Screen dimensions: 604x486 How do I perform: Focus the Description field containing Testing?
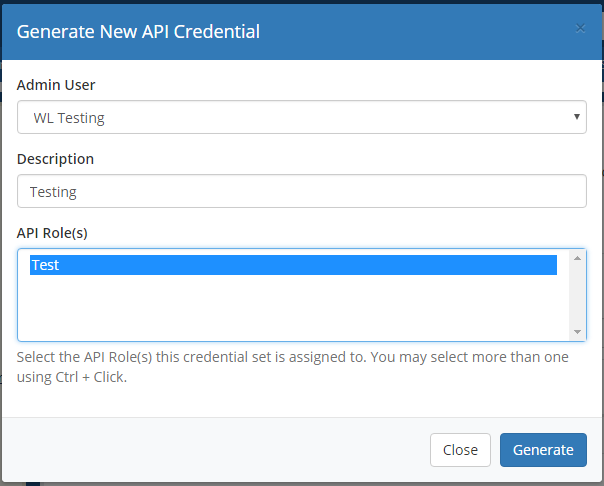302,191
